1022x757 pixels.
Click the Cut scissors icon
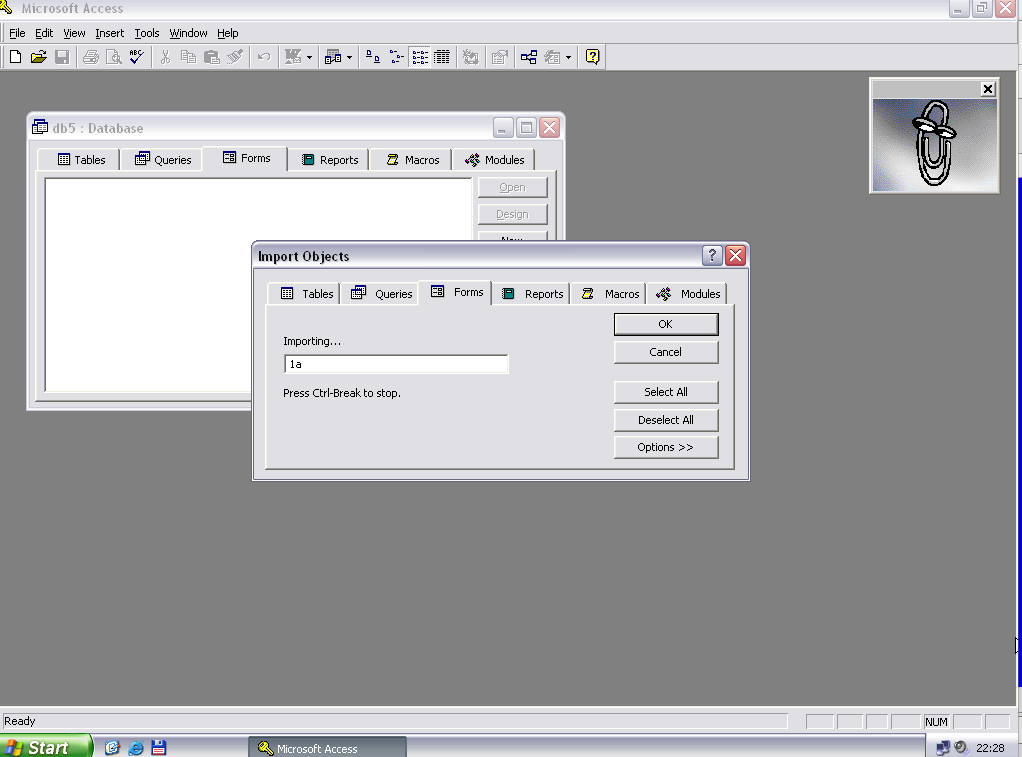tap(165, 57)
